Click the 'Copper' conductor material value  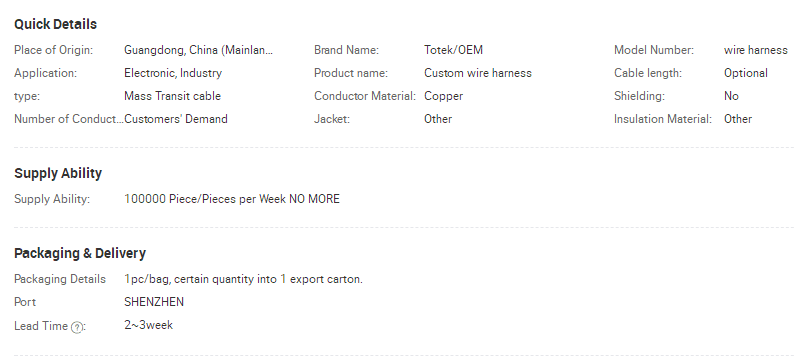[443, 96]
